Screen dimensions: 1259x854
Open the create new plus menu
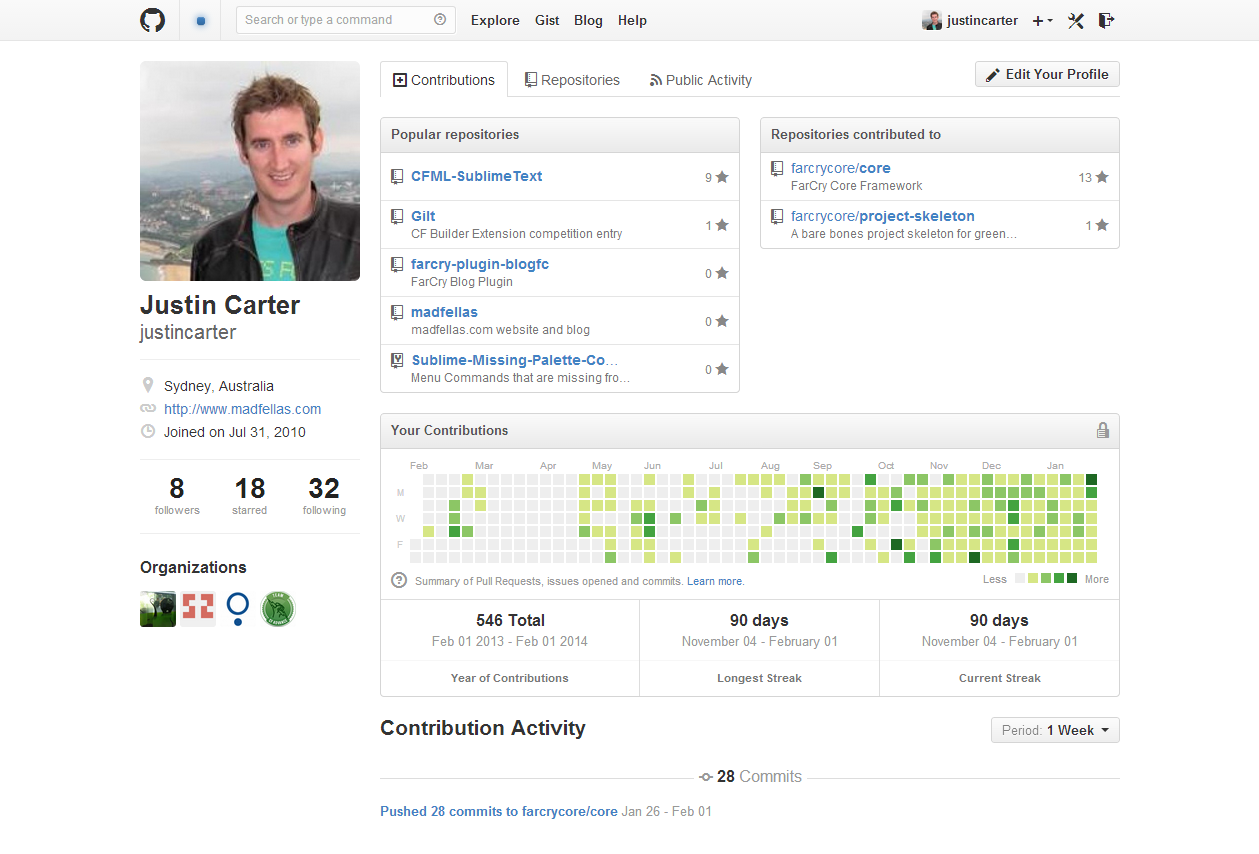(1042, 20)
